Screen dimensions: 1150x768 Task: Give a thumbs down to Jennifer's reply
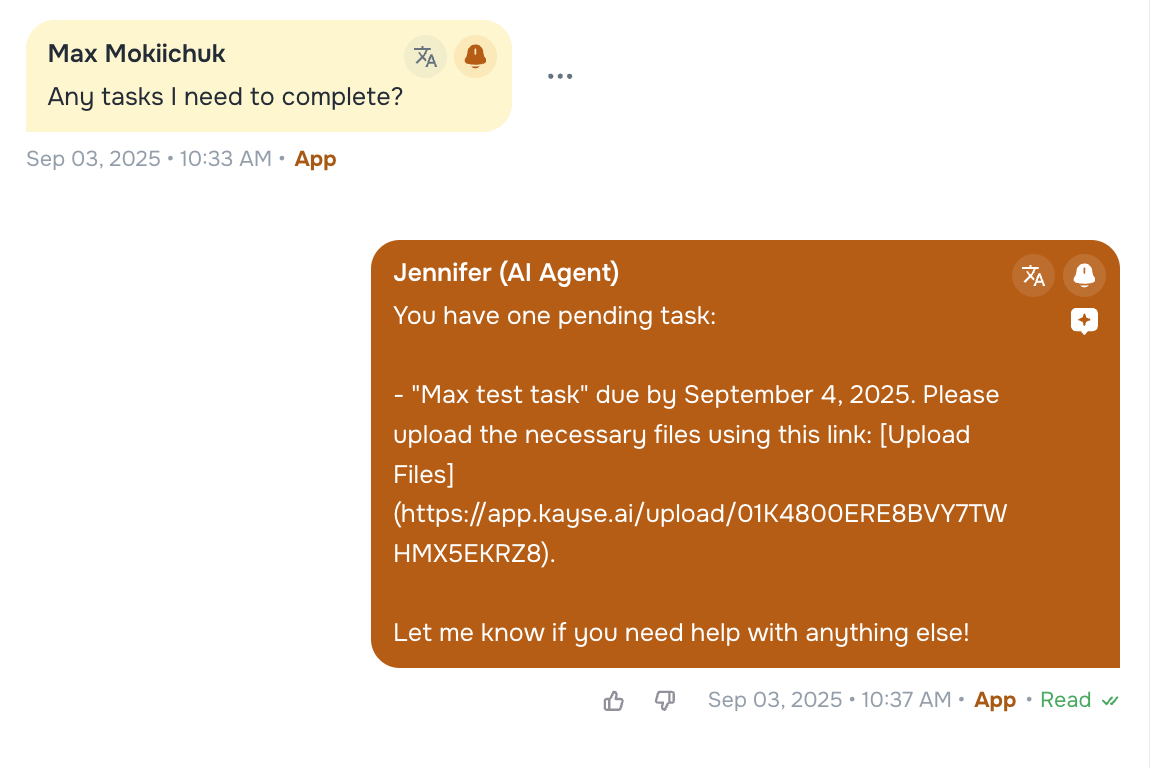coord(665,701)
